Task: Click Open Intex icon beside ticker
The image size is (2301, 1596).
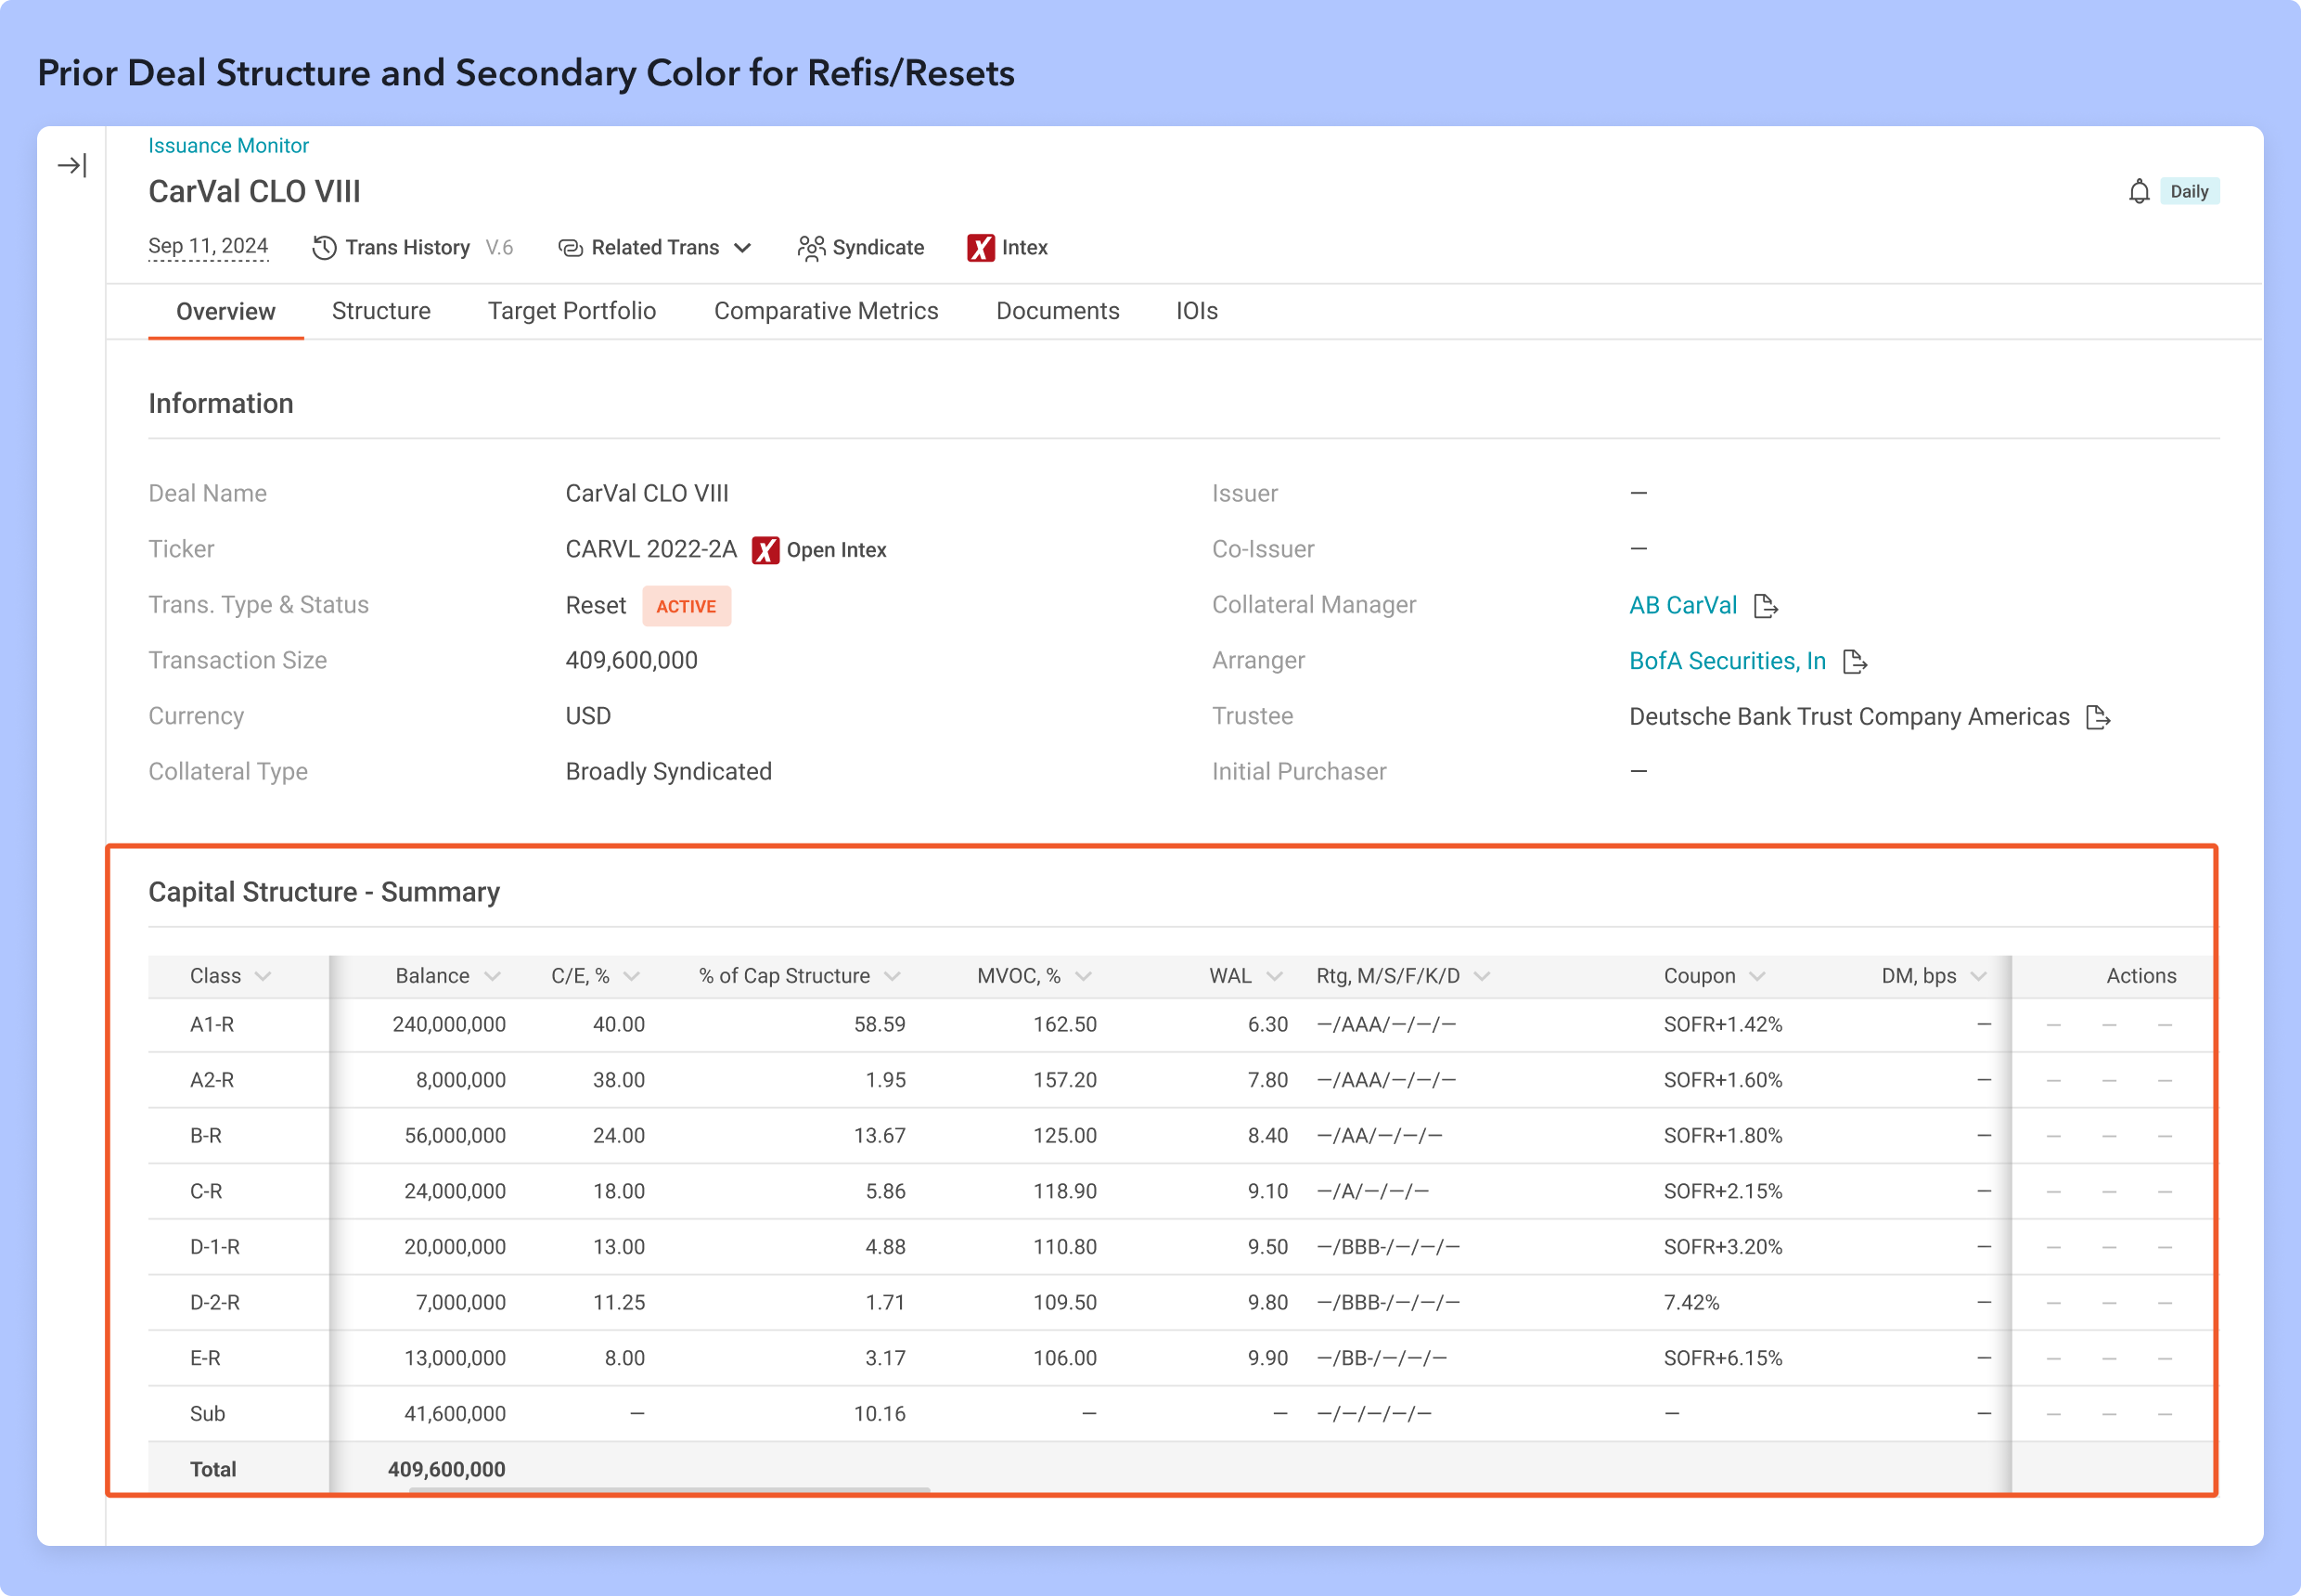Action: point(765,550)
